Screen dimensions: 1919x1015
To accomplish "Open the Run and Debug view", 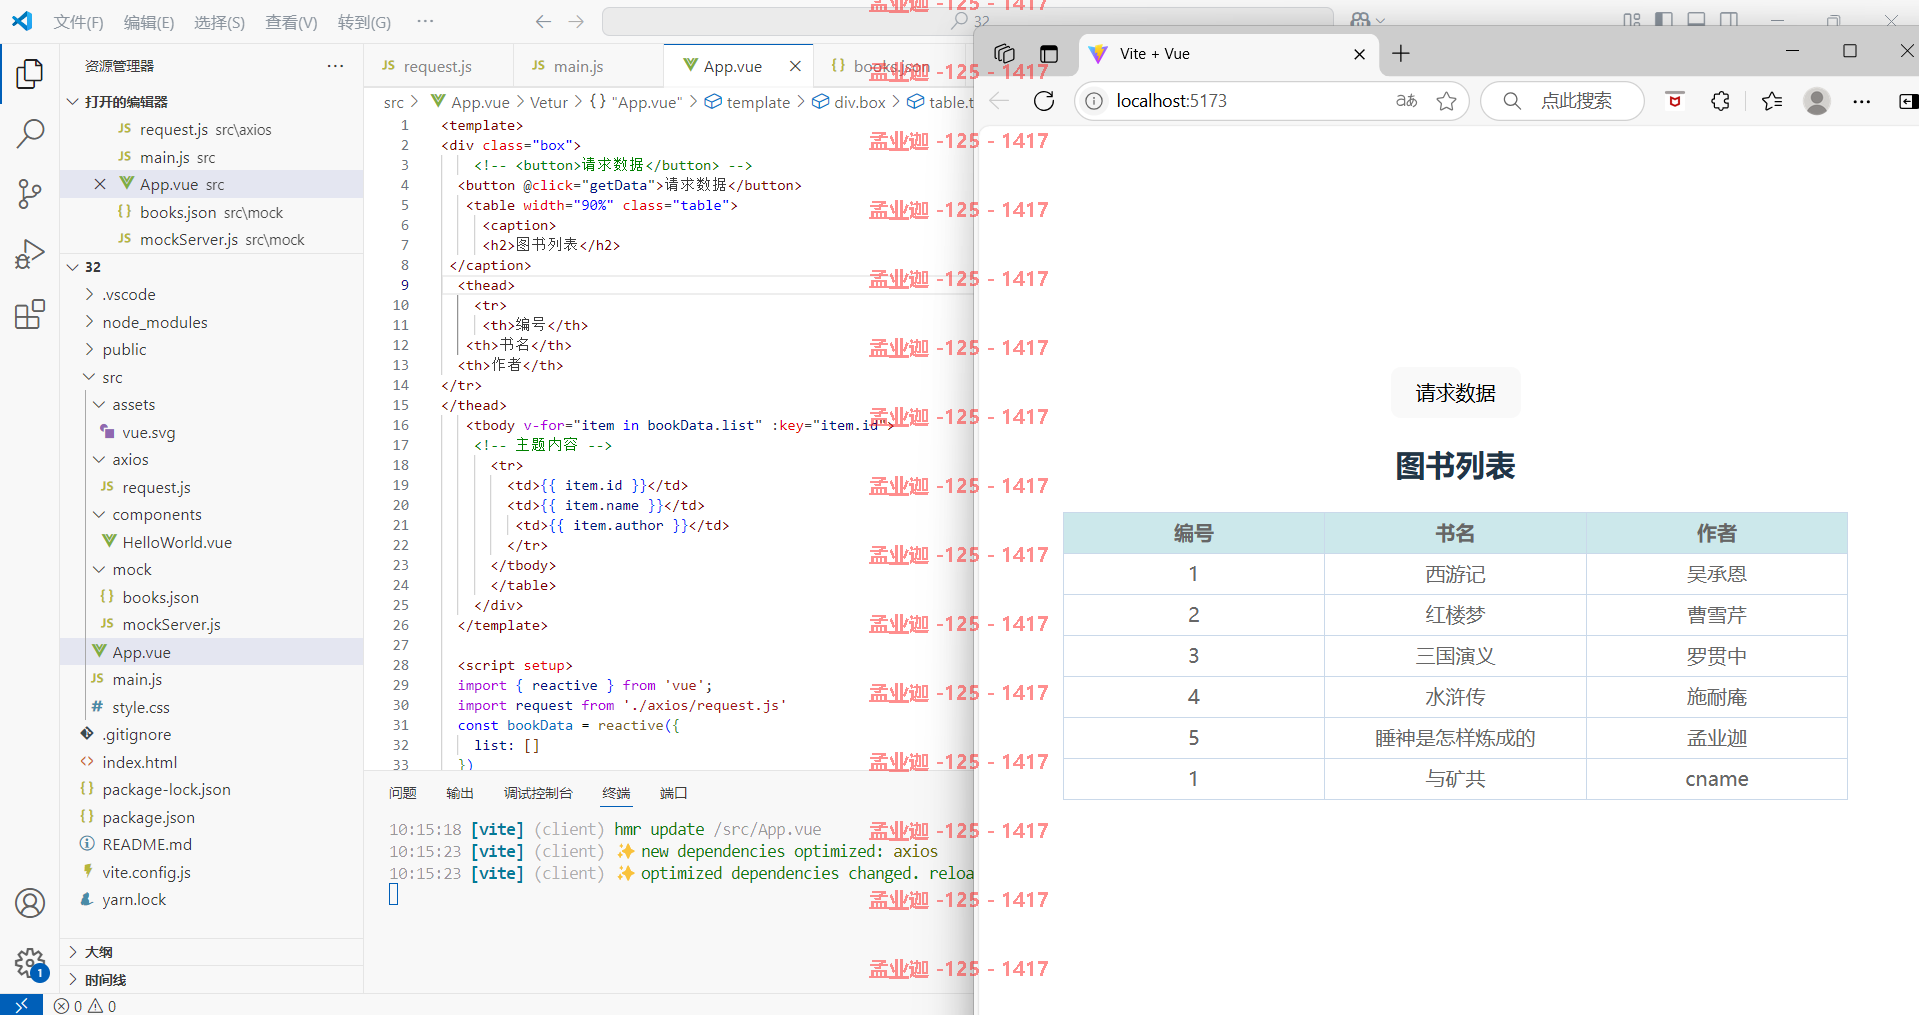I will (30, 254).
